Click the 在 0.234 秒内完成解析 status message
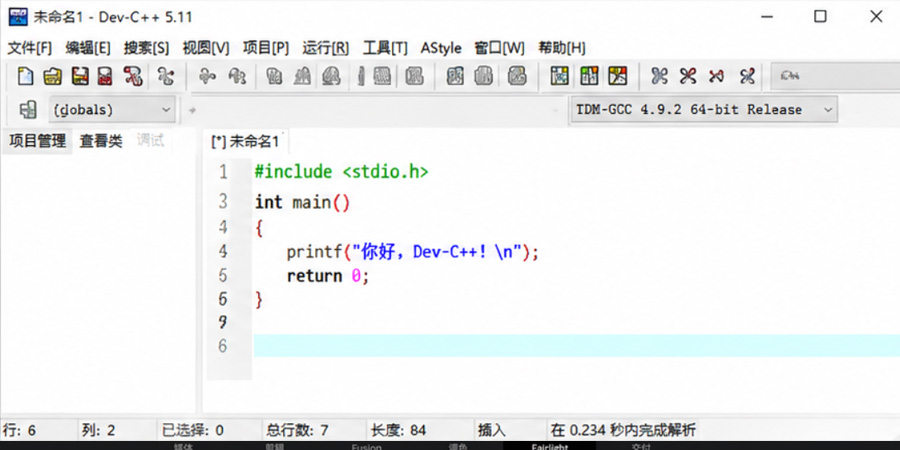900x450 pixels. click(623, 430)
